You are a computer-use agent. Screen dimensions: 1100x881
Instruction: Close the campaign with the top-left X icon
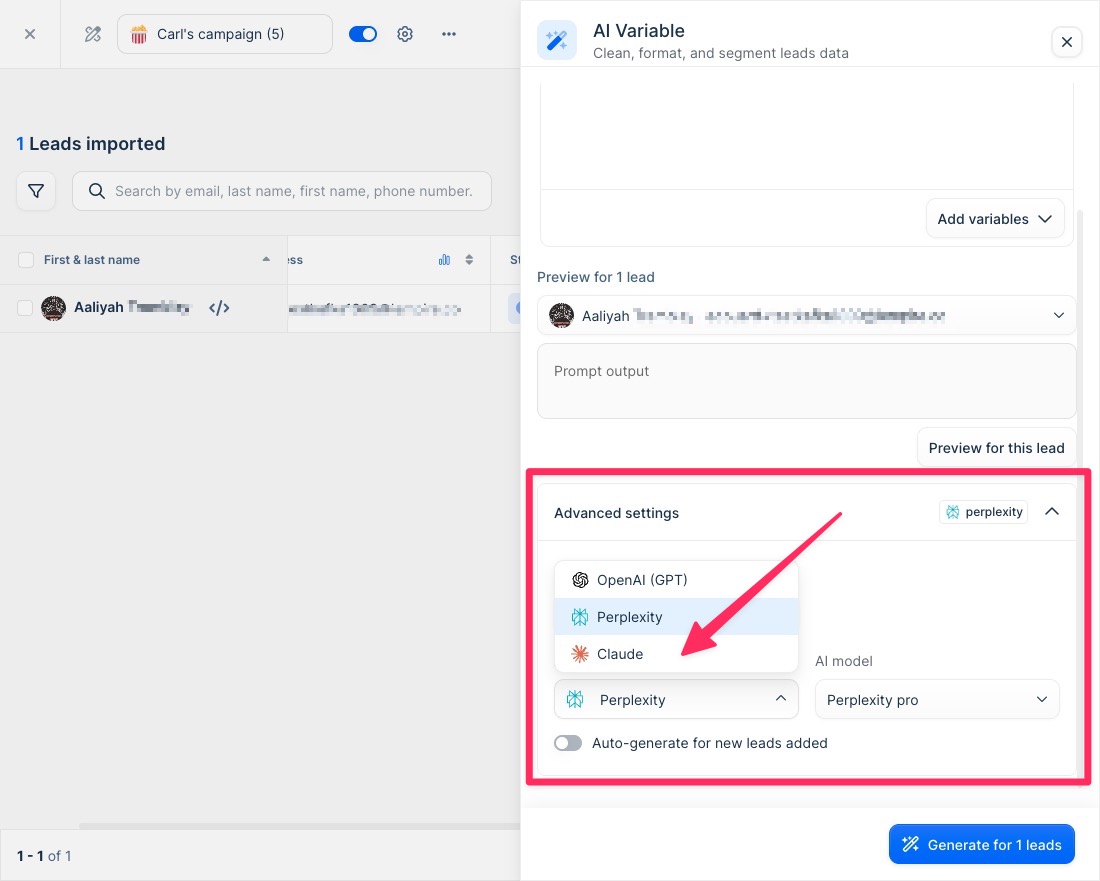click(30, 34)
